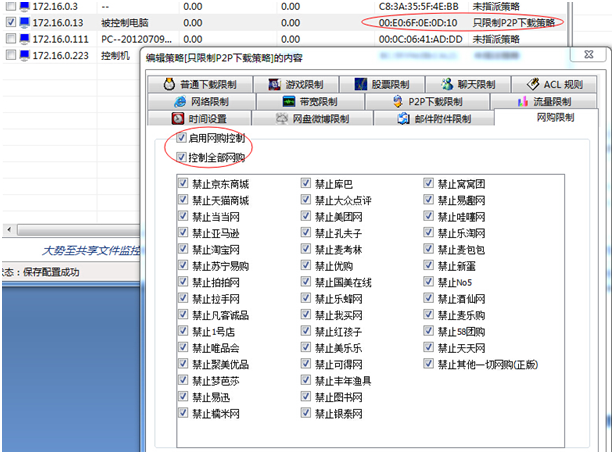
Task: Uncheck 禁止亚马逊 option
Action: (183, 233)
